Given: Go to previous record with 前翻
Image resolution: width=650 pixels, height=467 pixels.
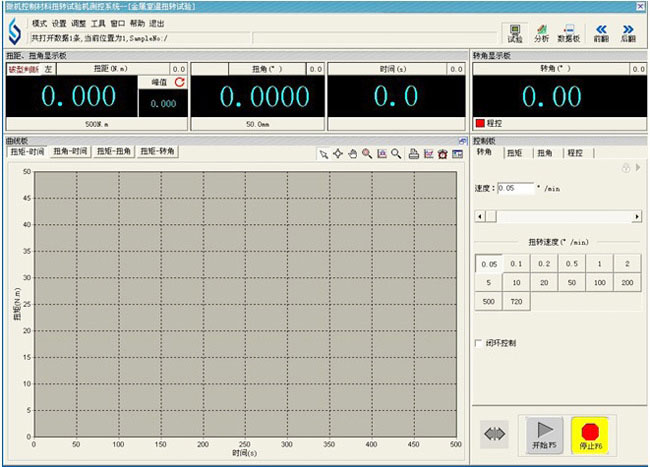Looking at the screenshot, I should pos(602,32).
